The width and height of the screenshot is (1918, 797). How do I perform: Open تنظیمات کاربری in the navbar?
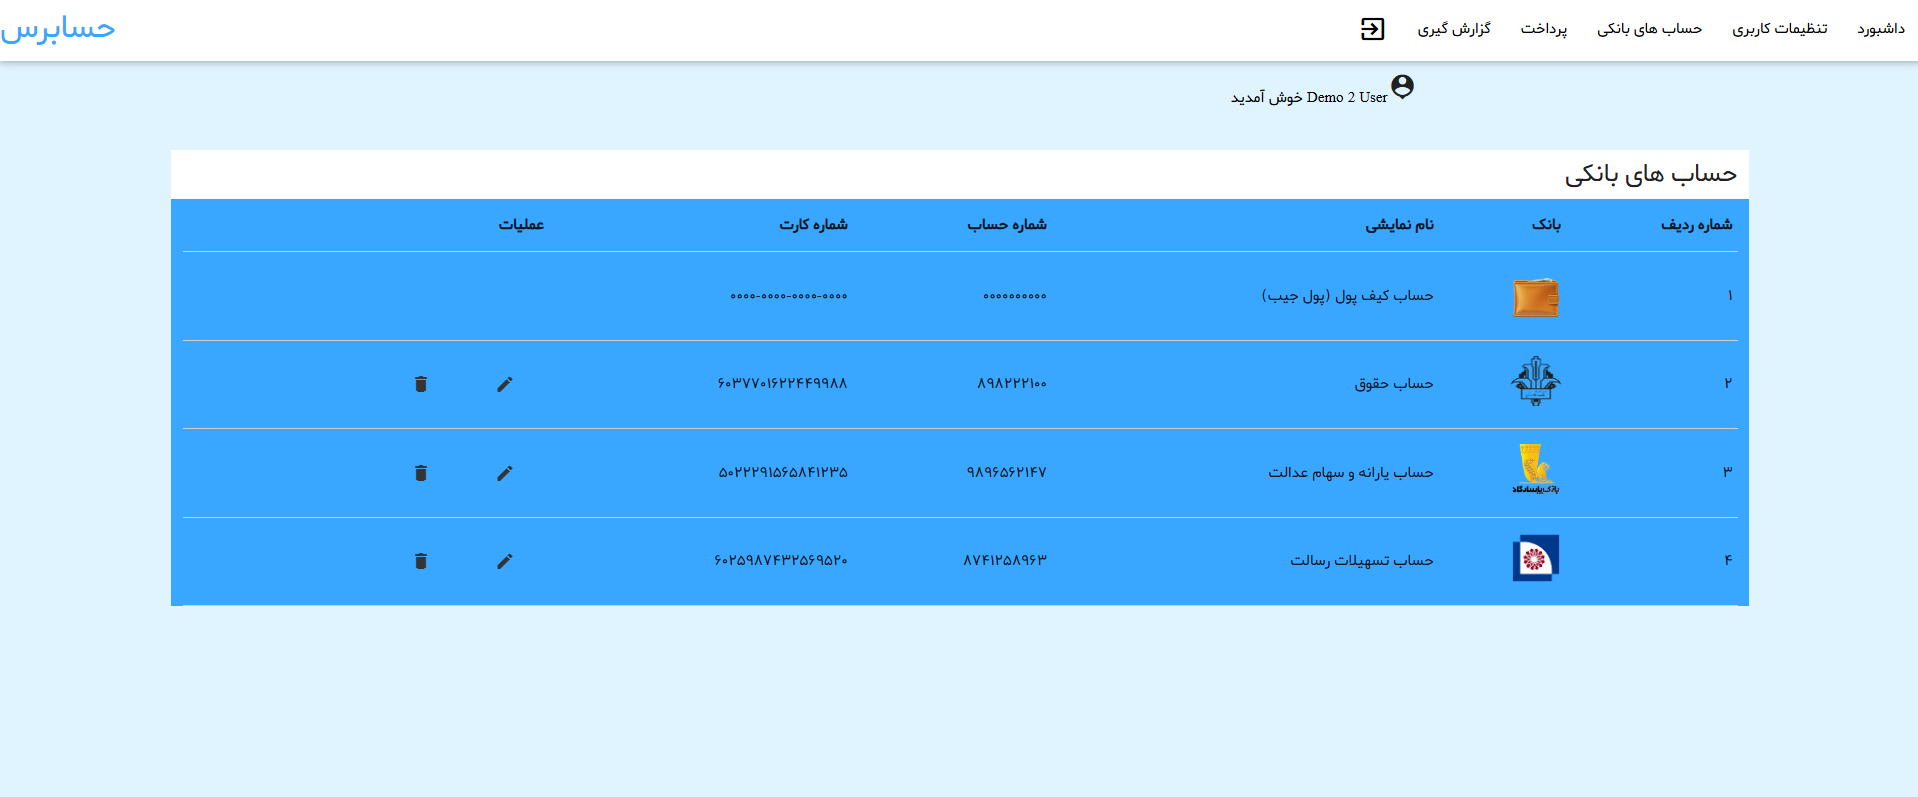1779,29
